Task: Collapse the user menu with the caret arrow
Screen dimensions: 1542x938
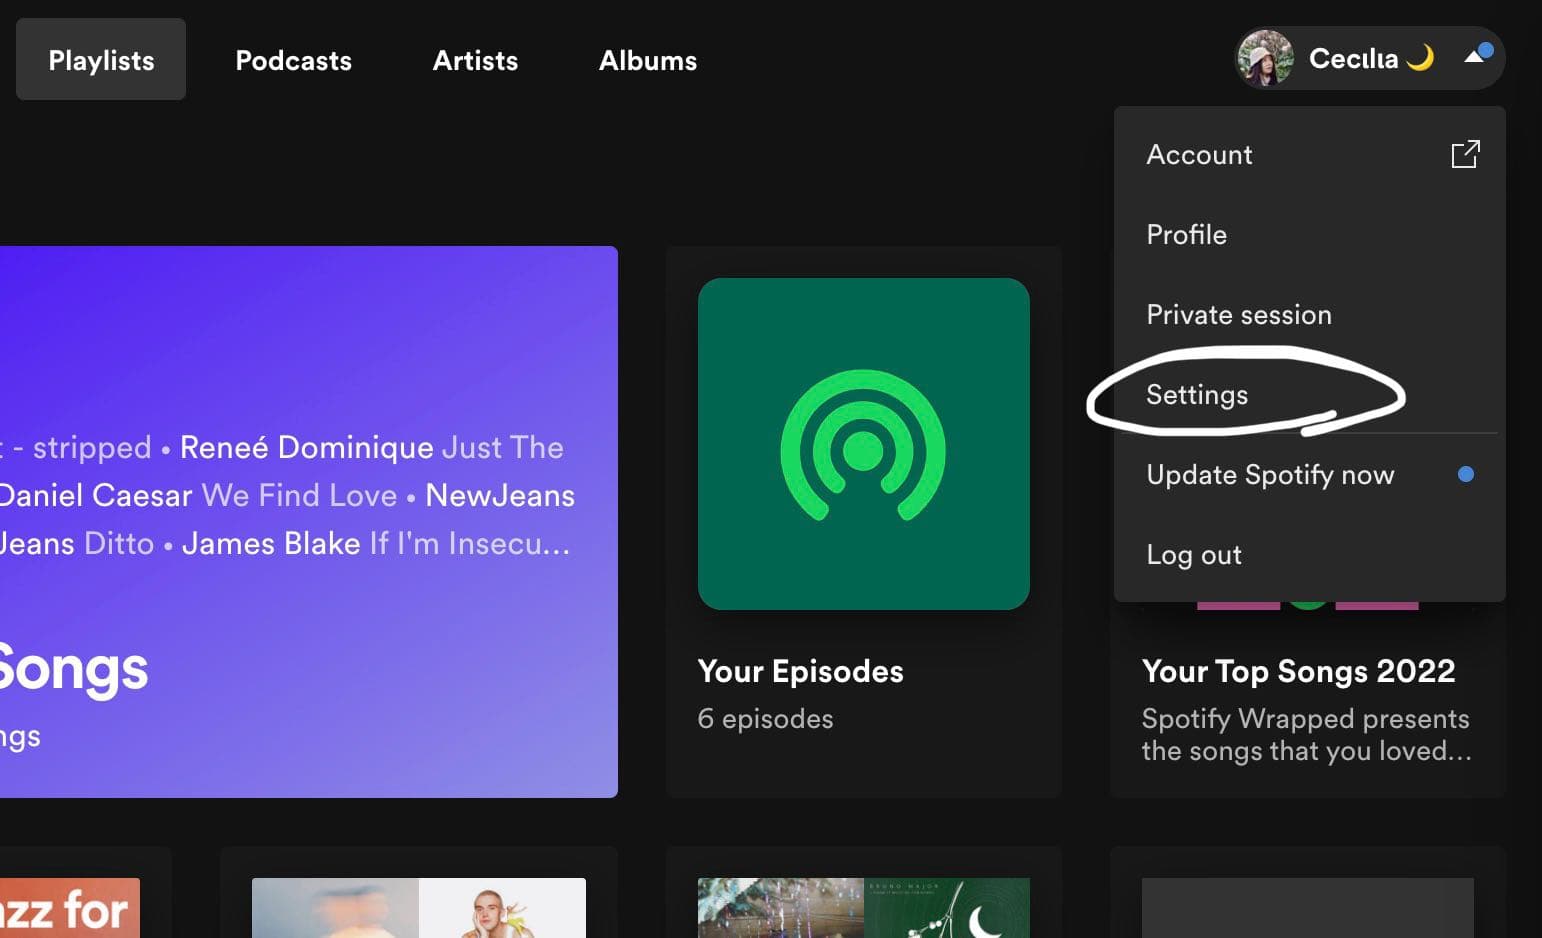Action: [x=1473, y=56]
